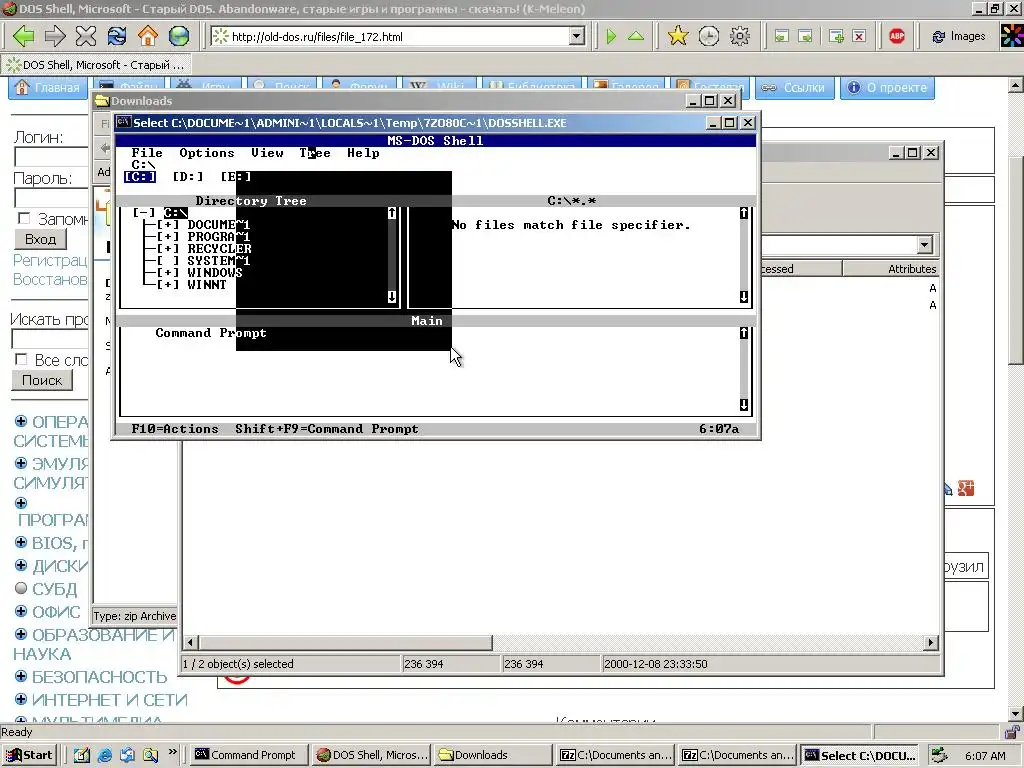Stop page loading with the X icon
Screen dimensions: 1024x768
[86, 36]
